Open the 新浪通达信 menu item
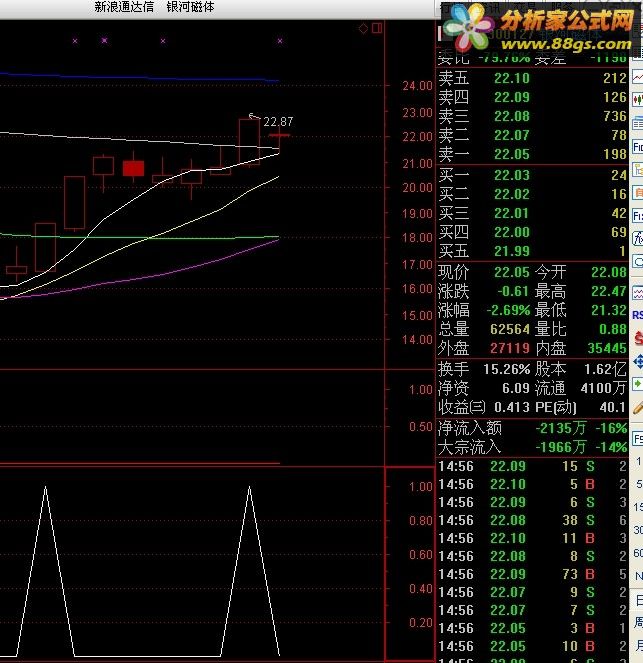Image resolution: width=643 pixels, height=663 pixels. [x=124, y=7]
